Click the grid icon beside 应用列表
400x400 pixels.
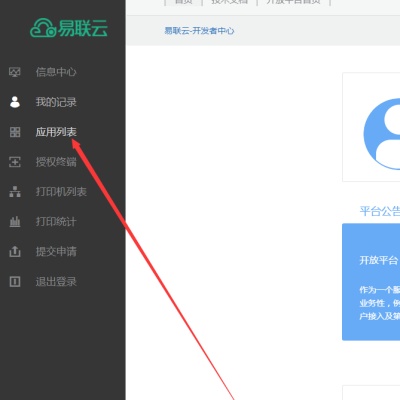point(15,132)
